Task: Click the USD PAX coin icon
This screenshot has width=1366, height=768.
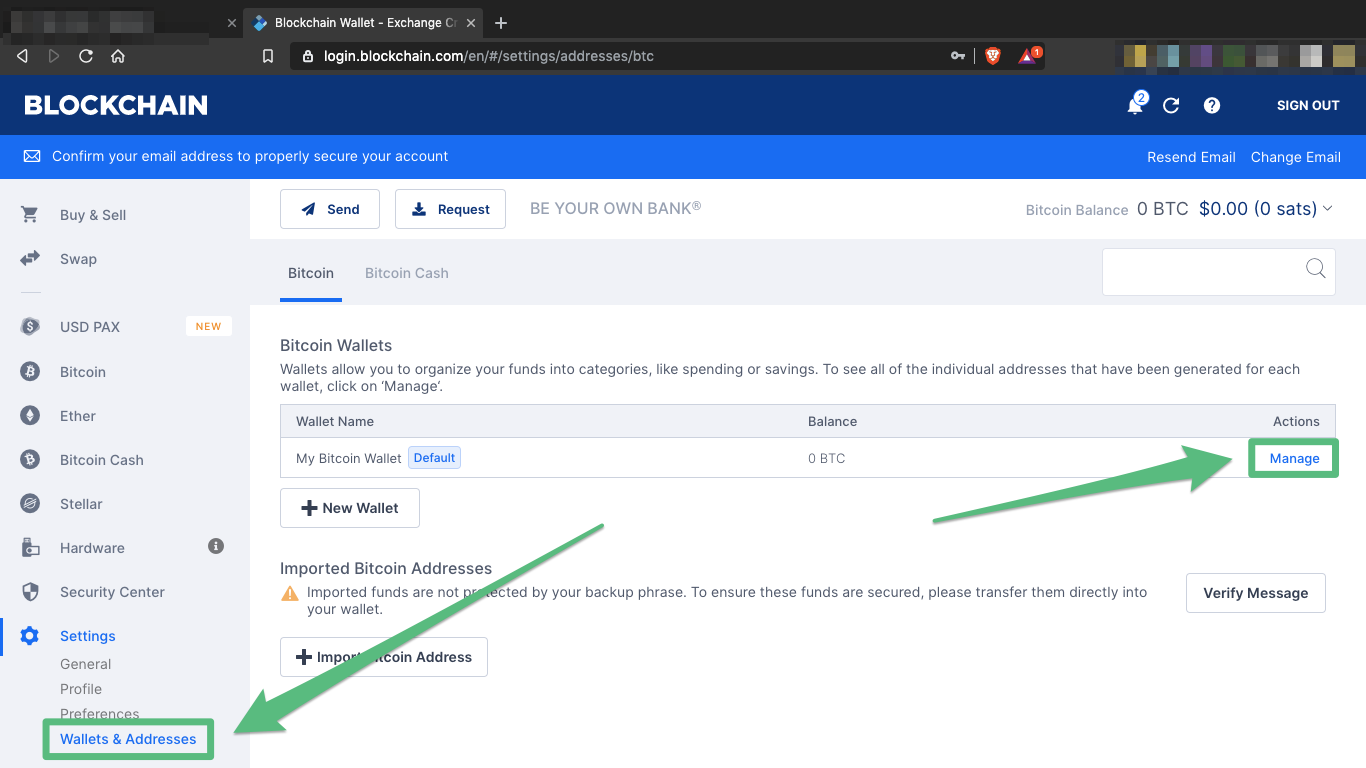Action: 30,327
